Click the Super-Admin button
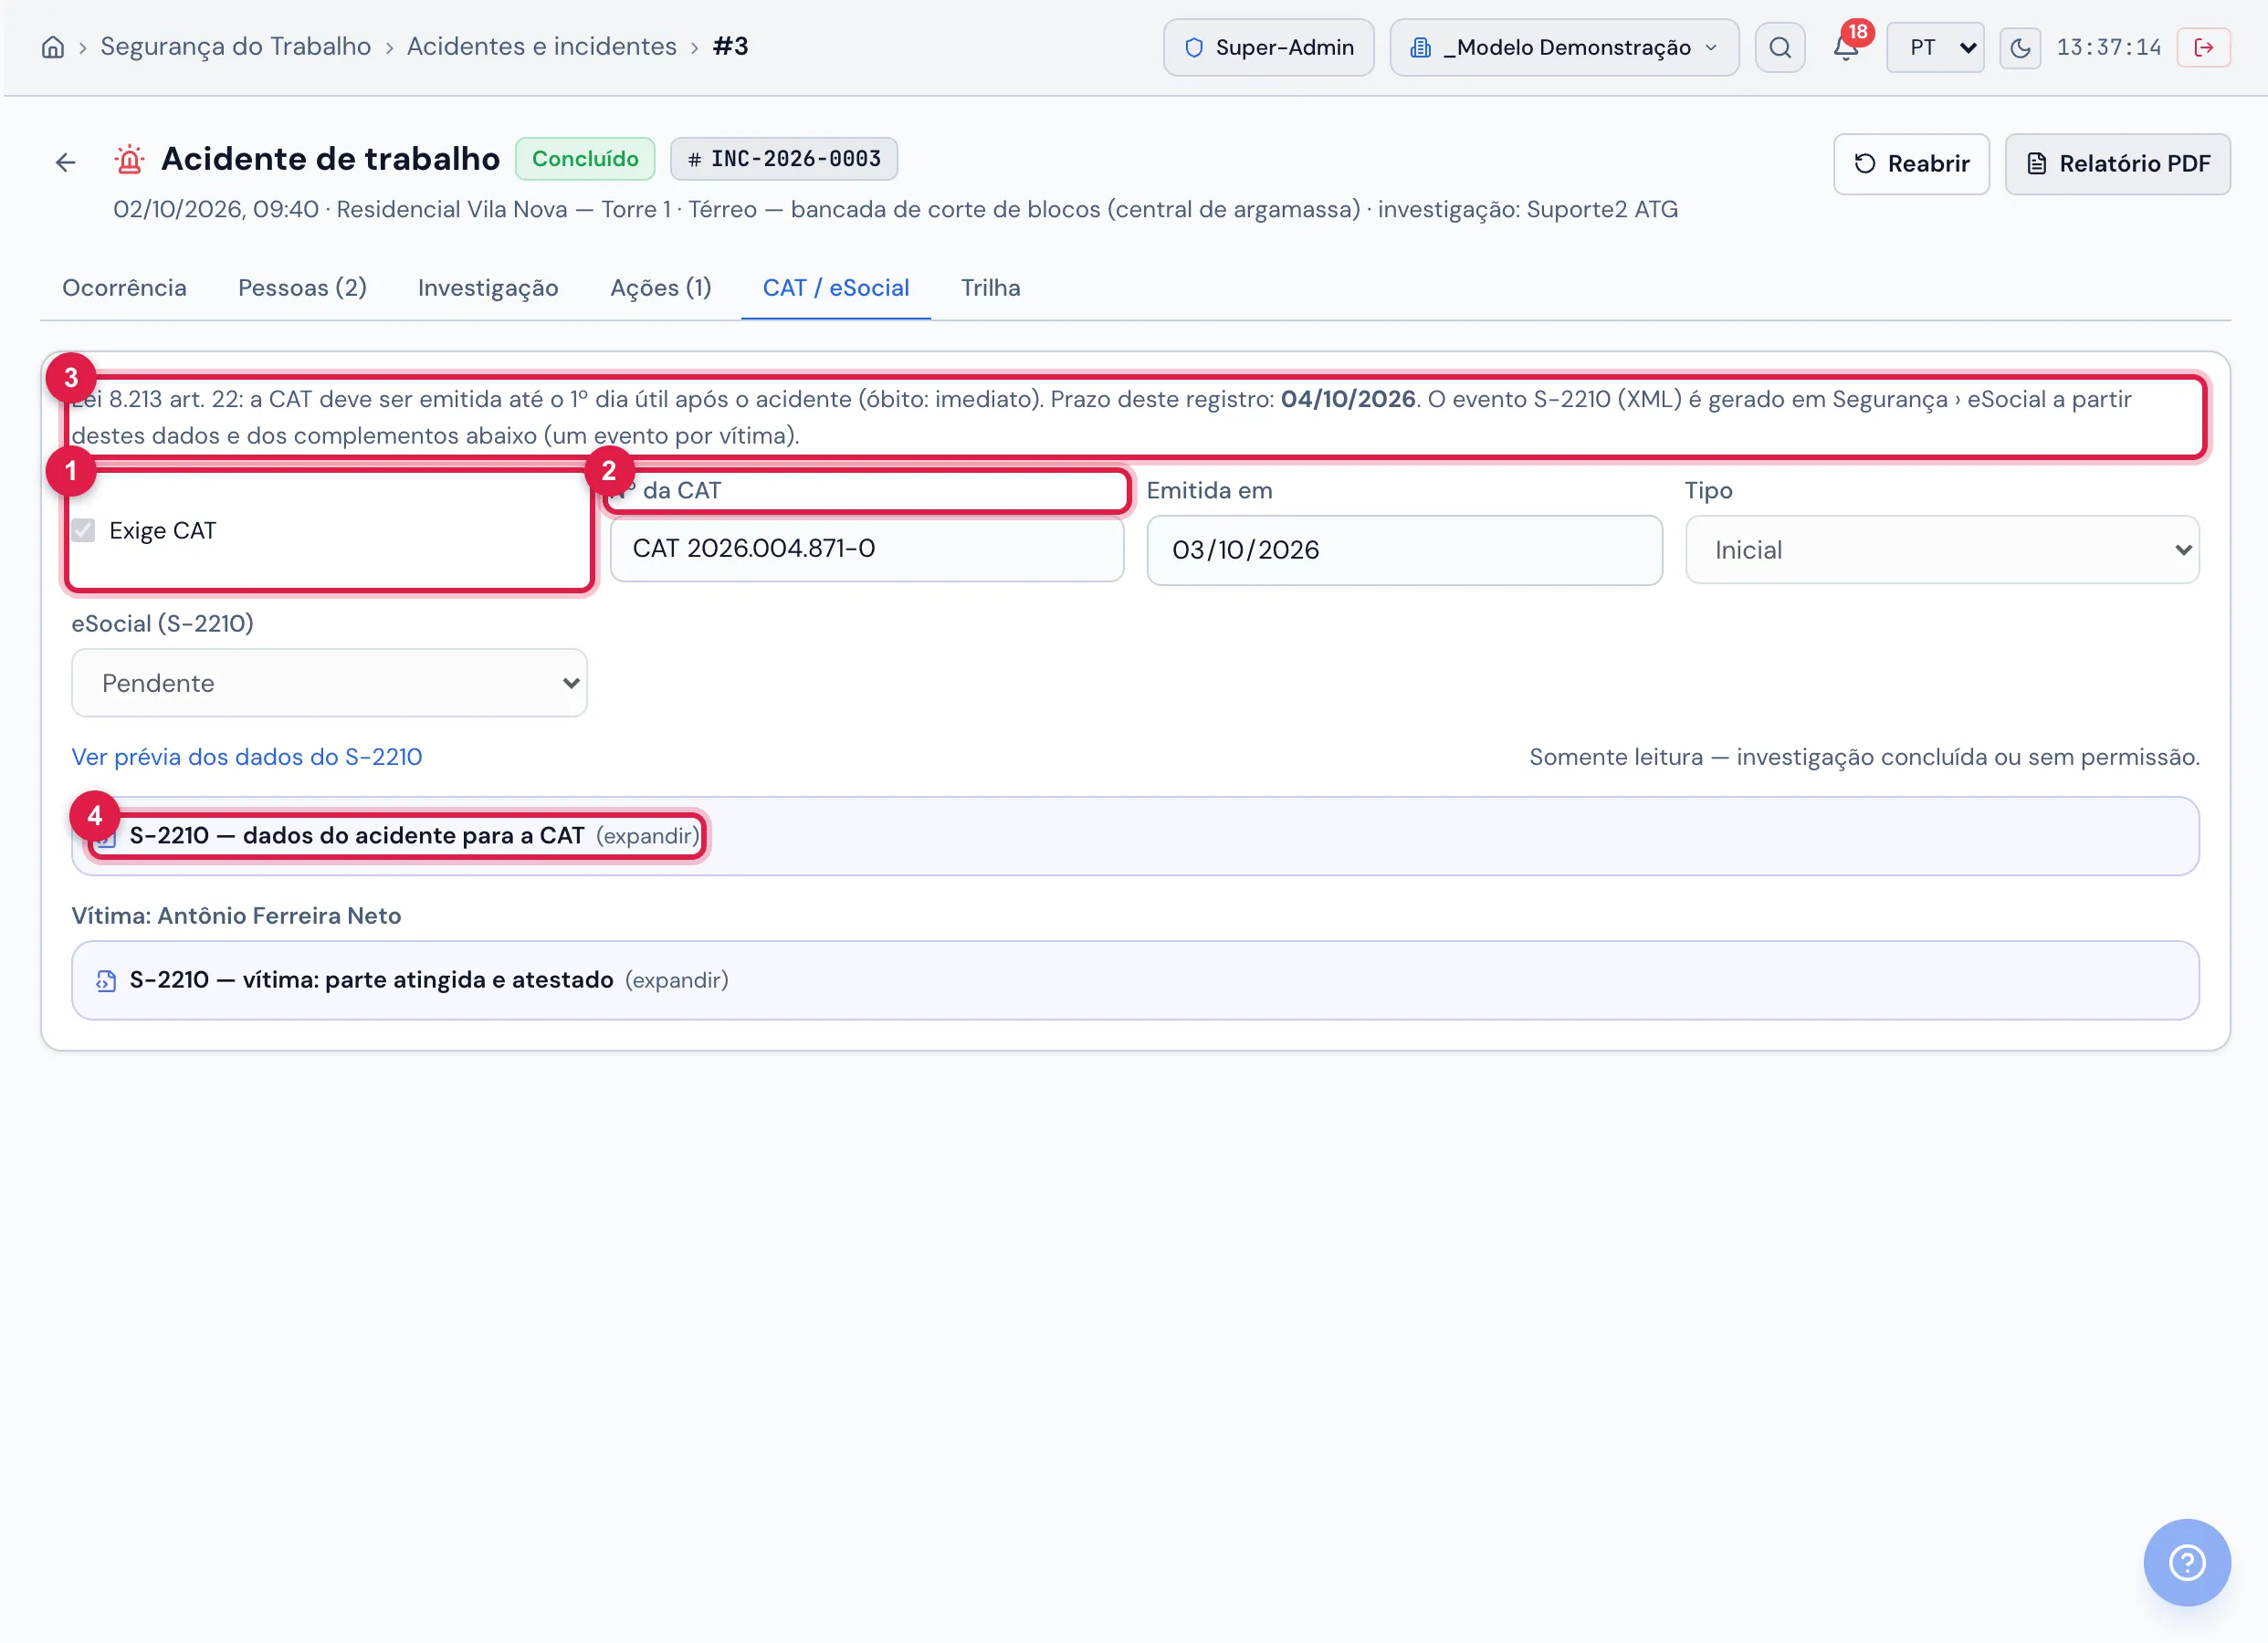Image resolution: width=2268 pixels, height=1643 pixels. (x=1269, y=47)
